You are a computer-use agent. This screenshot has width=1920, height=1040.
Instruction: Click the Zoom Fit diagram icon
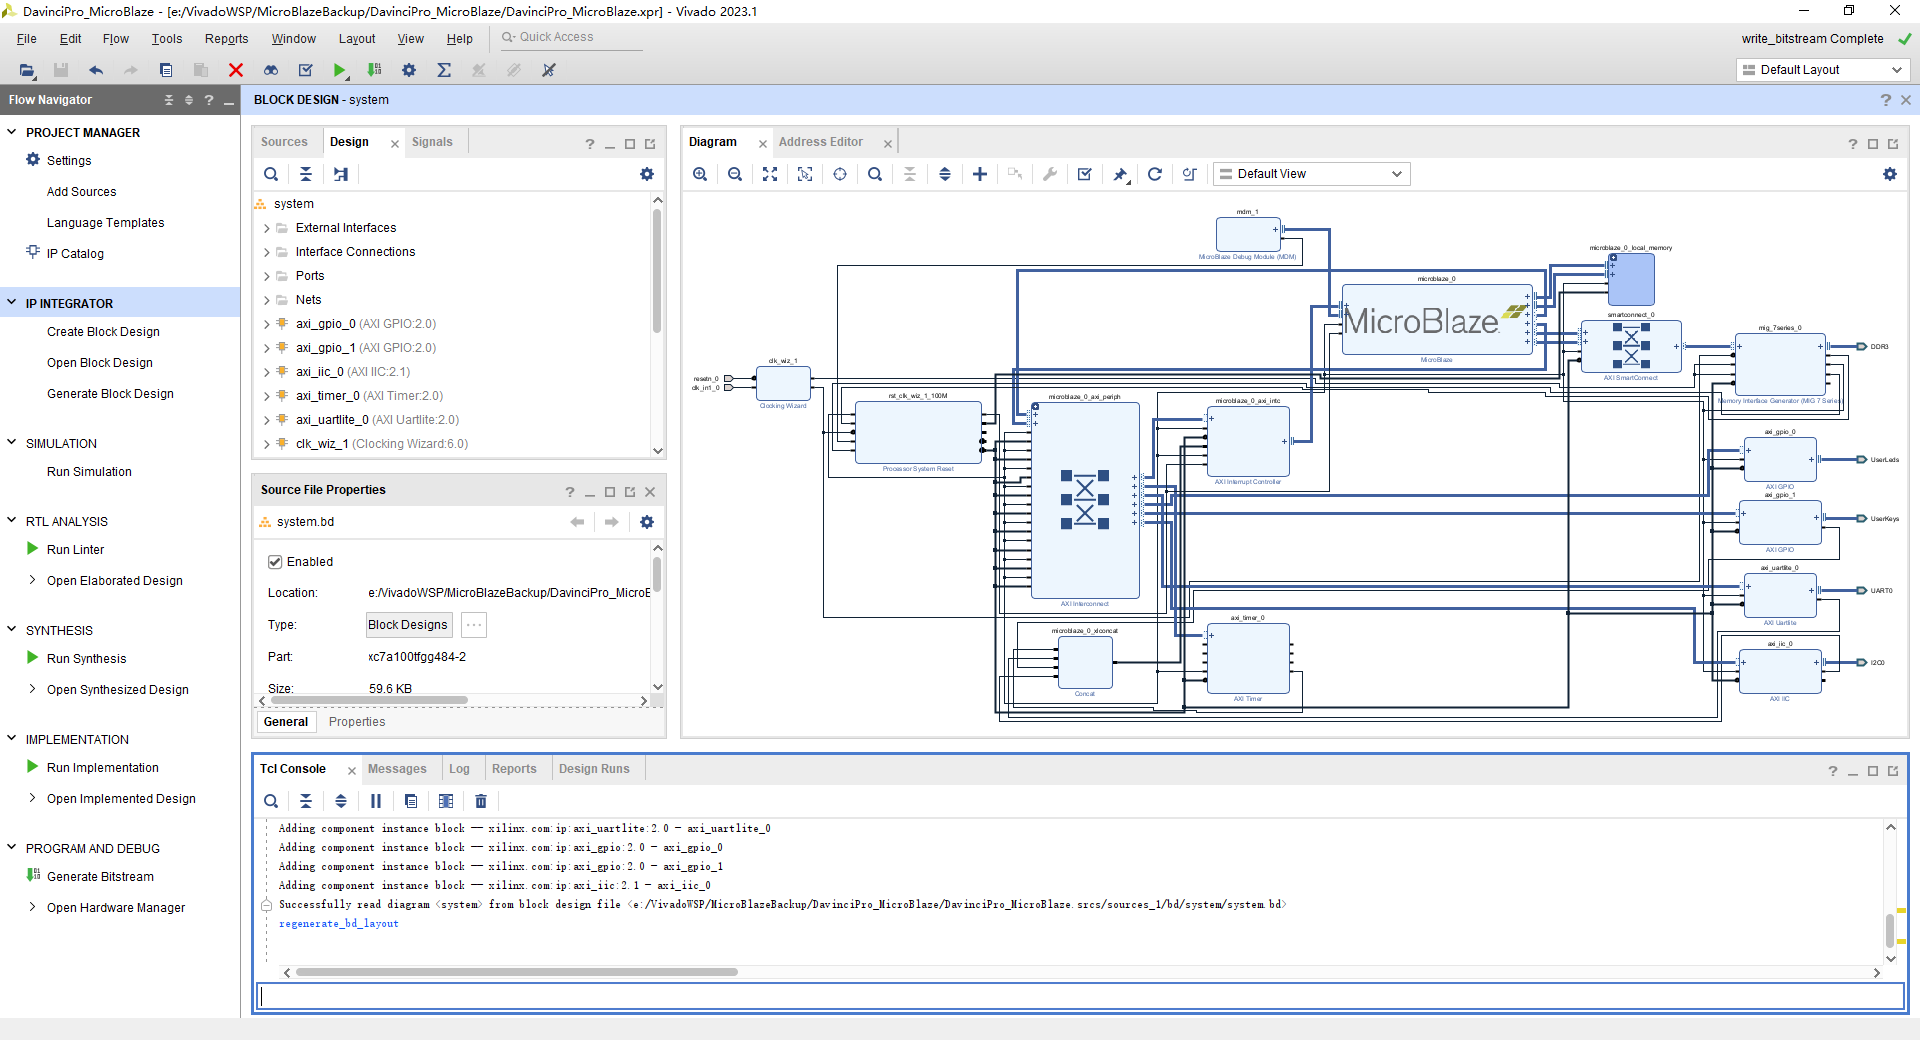point(770,174)
